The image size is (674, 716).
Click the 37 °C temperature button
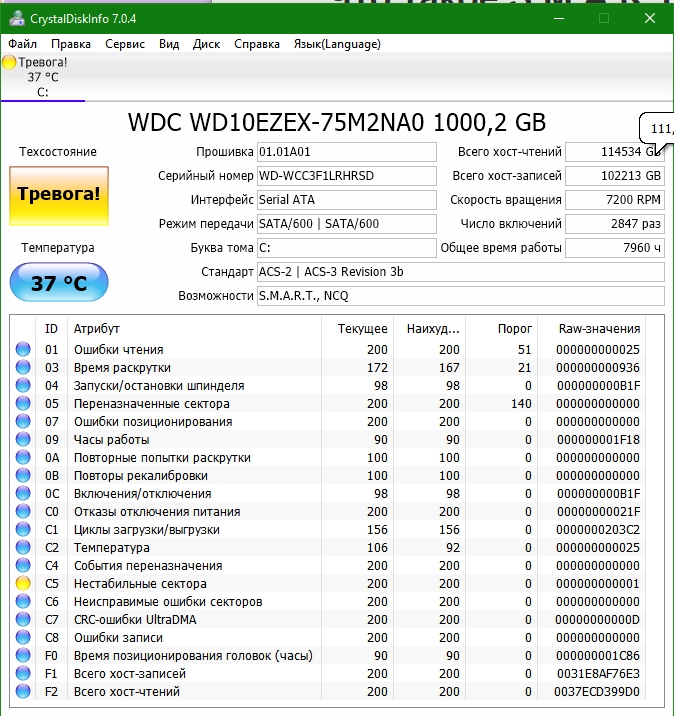tap(59, 283)
